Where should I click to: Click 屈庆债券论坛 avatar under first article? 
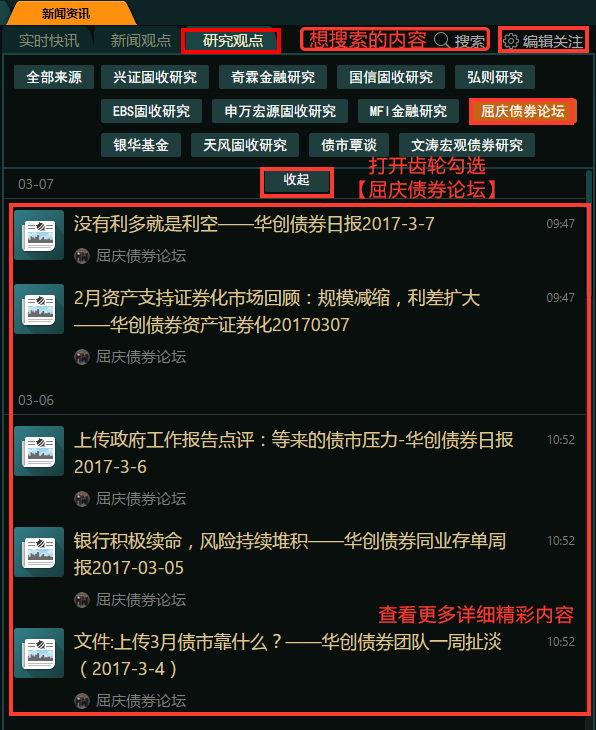(82, 256)
